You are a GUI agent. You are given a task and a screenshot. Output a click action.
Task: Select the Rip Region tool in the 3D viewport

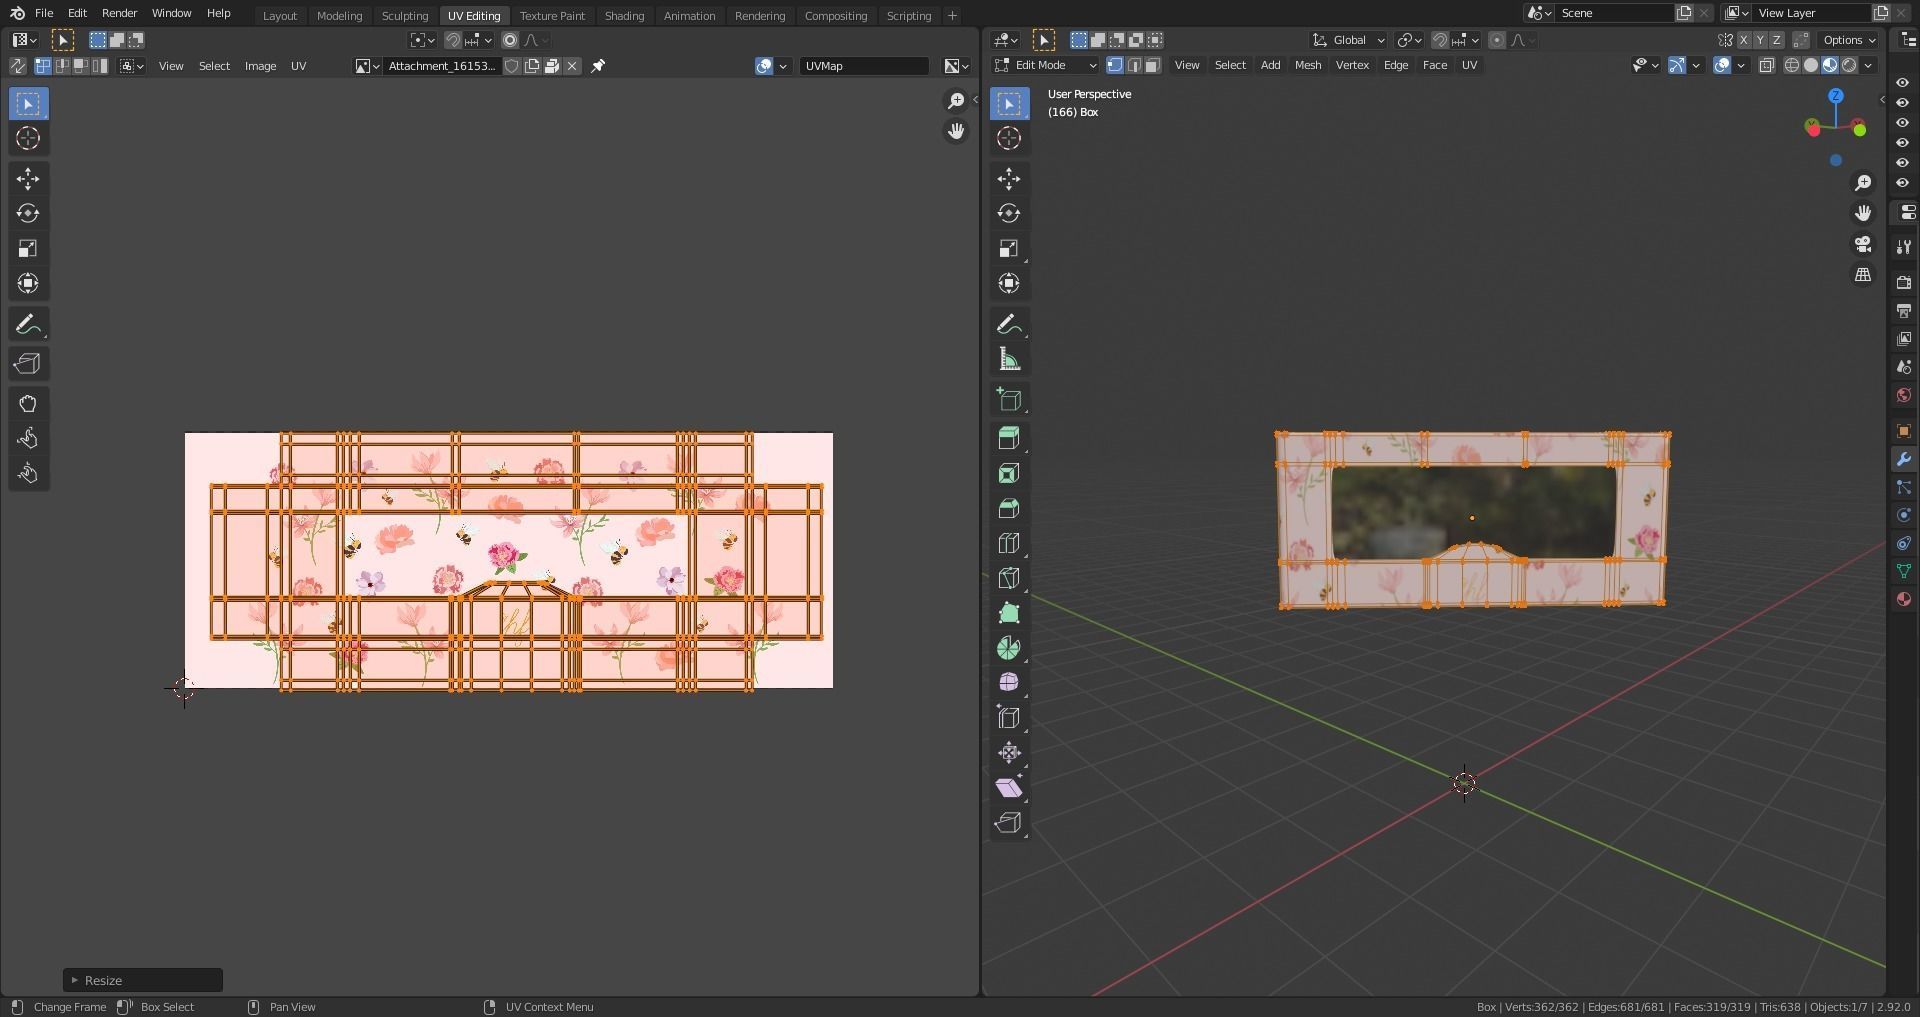point(1009,823)
